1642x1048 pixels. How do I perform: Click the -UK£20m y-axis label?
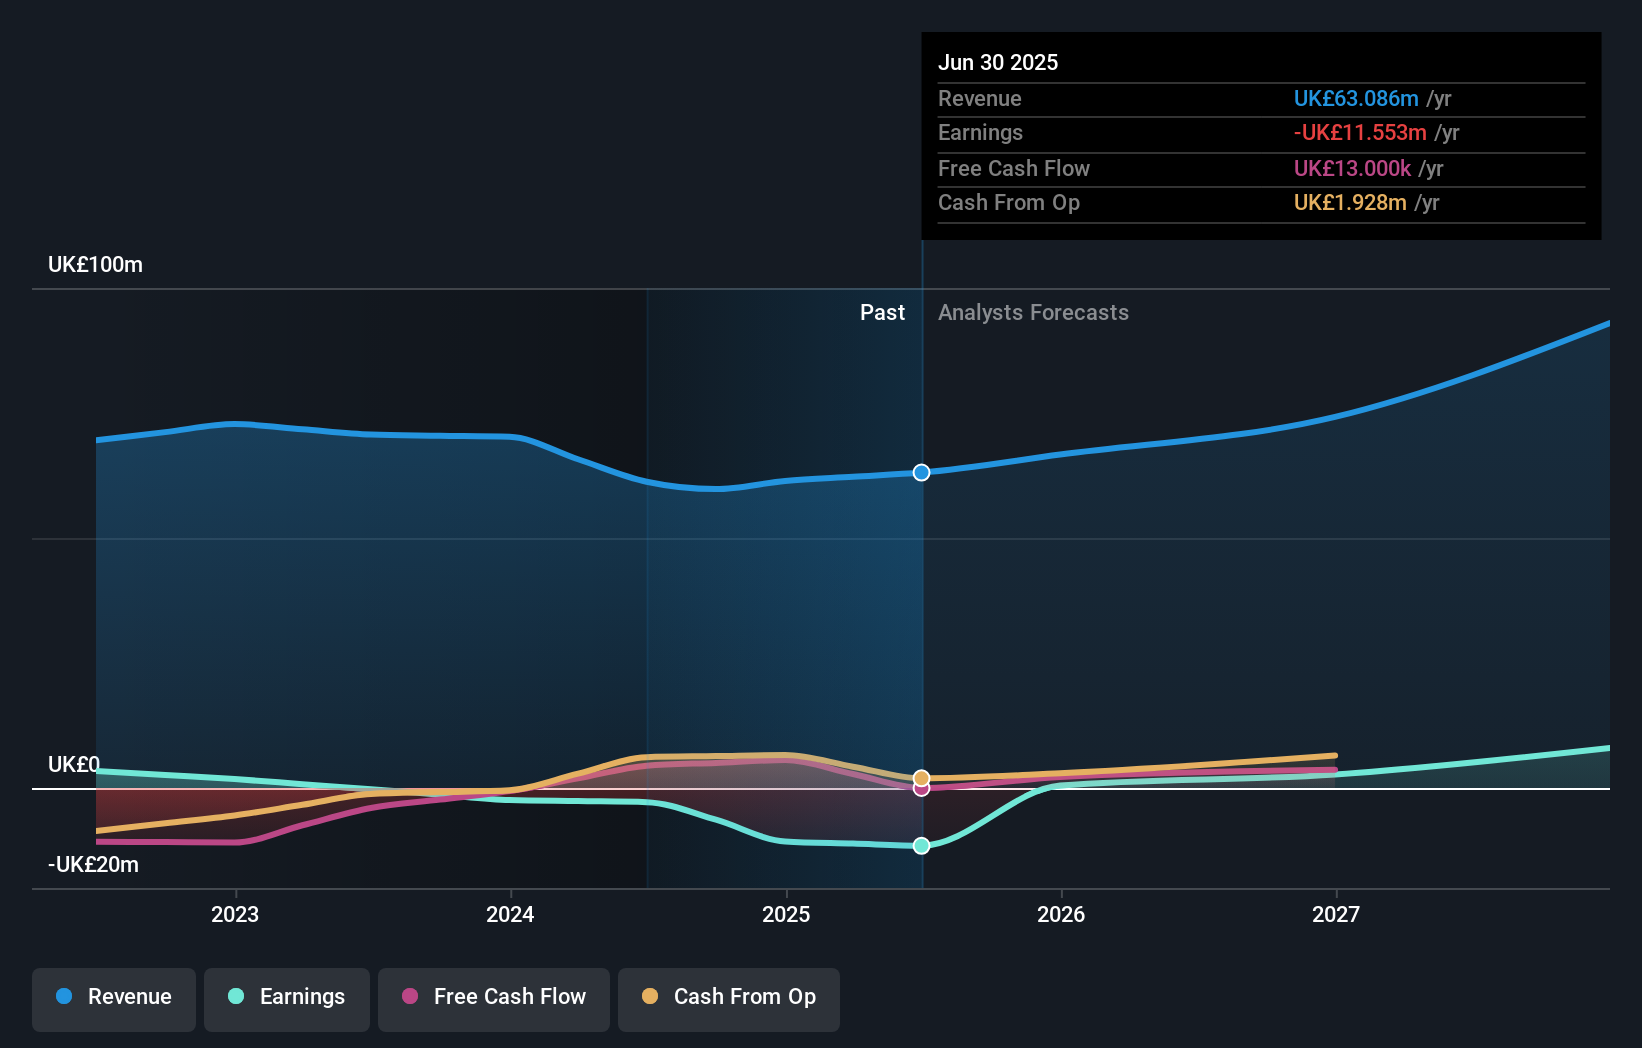coord(93,865)
